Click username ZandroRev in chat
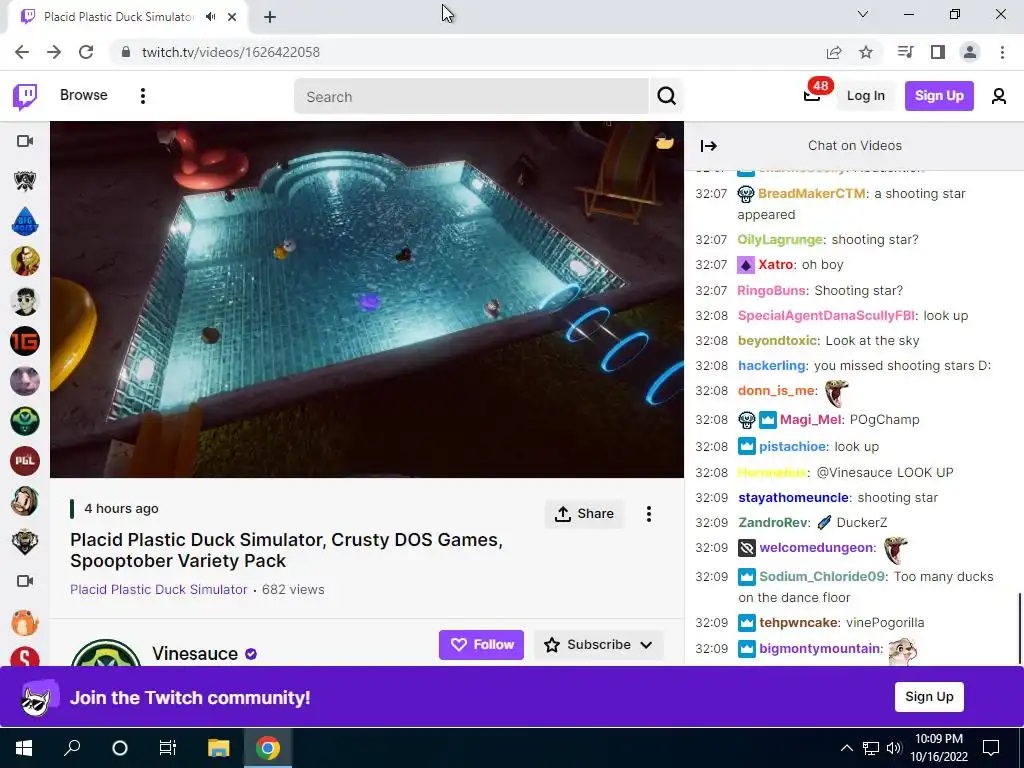Viewport: 1024px width, 768px height. [773, 522]
